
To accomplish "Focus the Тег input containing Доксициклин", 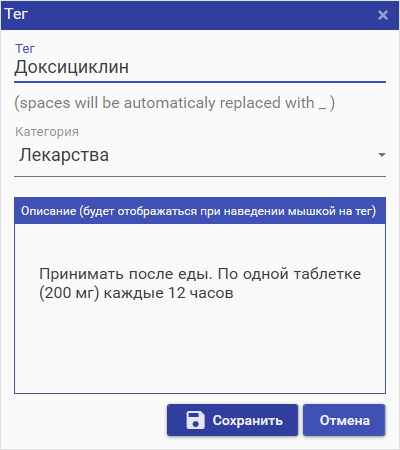I will pyautogui.click(x=200, y=67).
